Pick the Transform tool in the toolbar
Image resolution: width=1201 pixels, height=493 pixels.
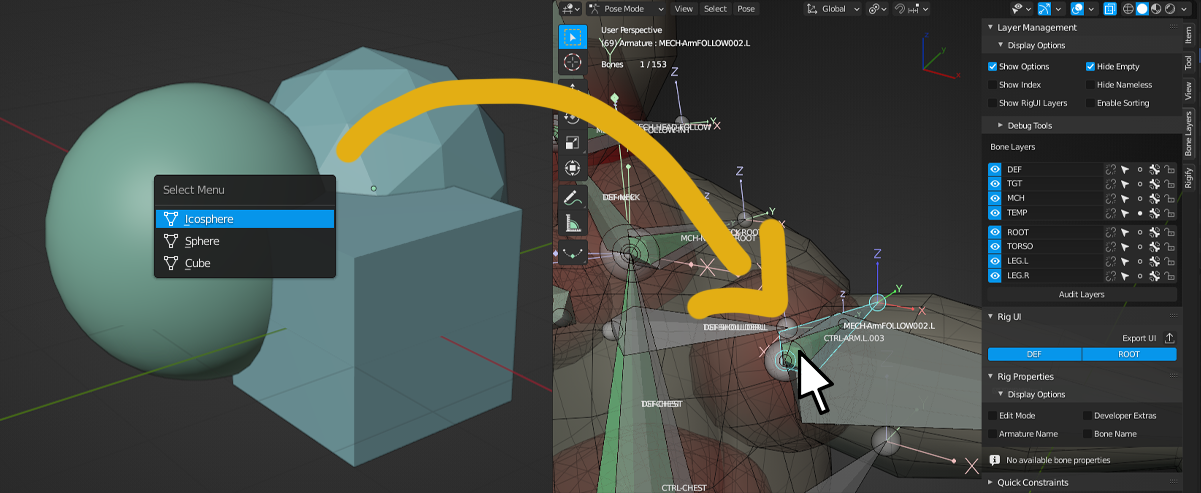point(572,168)
